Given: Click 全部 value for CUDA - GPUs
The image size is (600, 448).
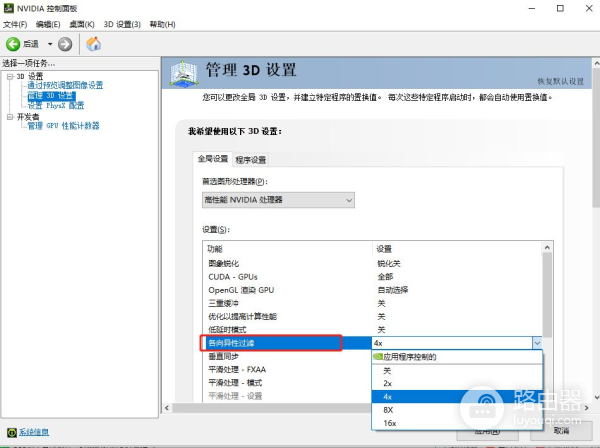Looking at the screenshot, I should [385, 277].
